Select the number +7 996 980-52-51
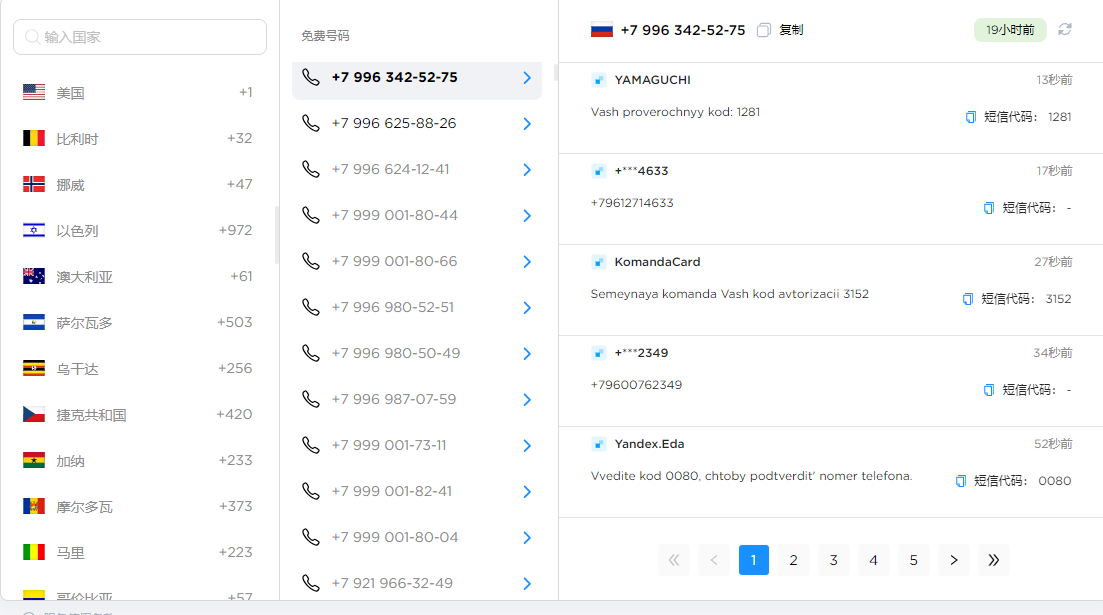 [417, 308]
